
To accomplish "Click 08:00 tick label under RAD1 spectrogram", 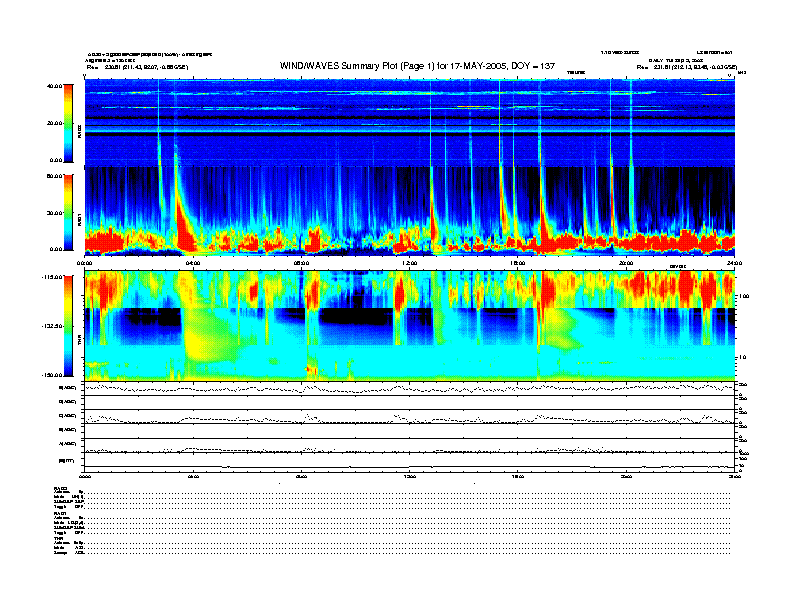I will 301,263.
